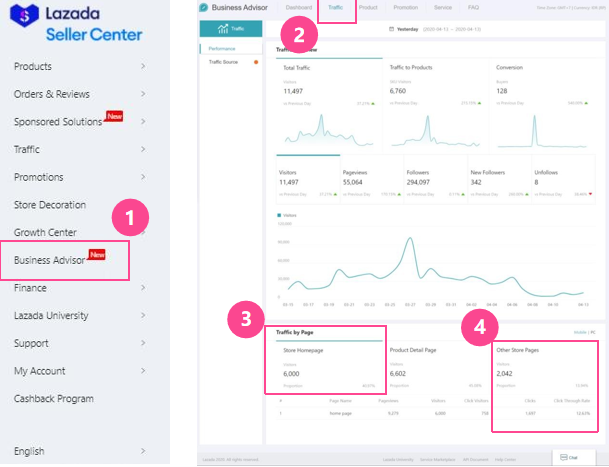Open the API Document footer link
This screenshot has height=467, width=609.
click(x=475, y=460)
